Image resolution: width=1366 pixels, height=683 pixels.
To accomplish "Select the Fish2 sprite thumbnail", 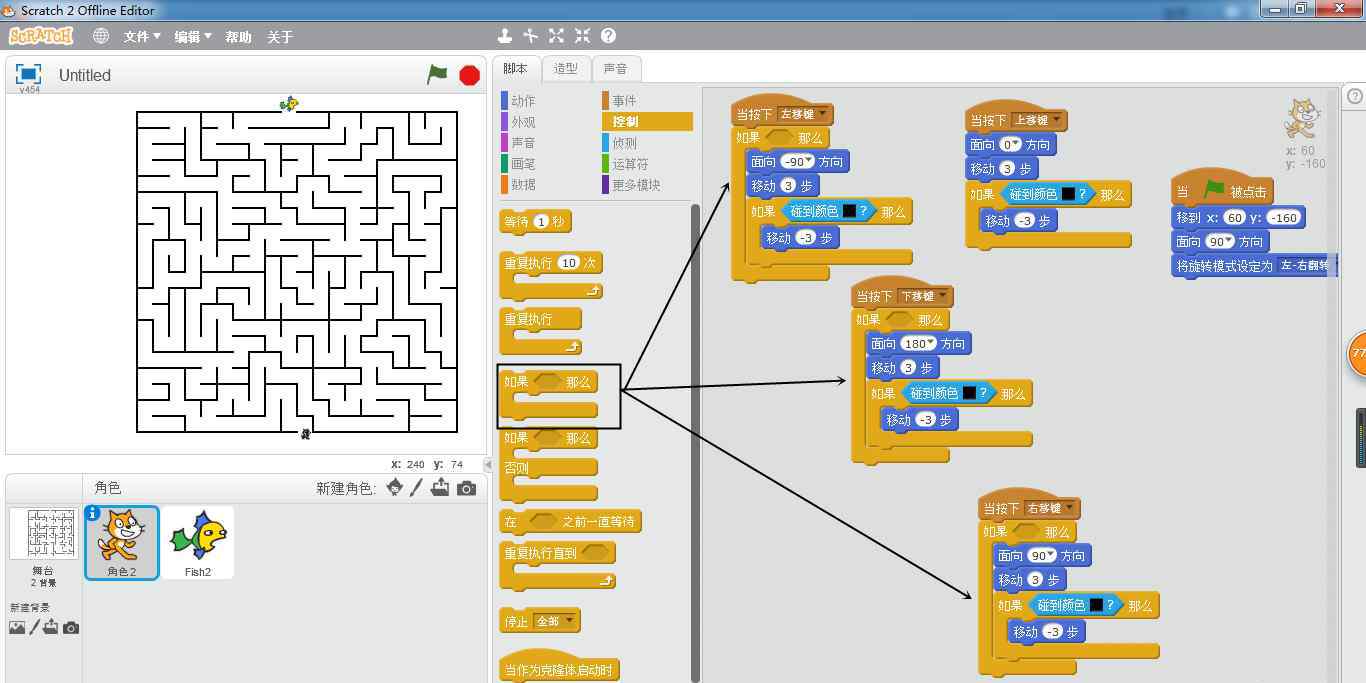I will point(198,541).
